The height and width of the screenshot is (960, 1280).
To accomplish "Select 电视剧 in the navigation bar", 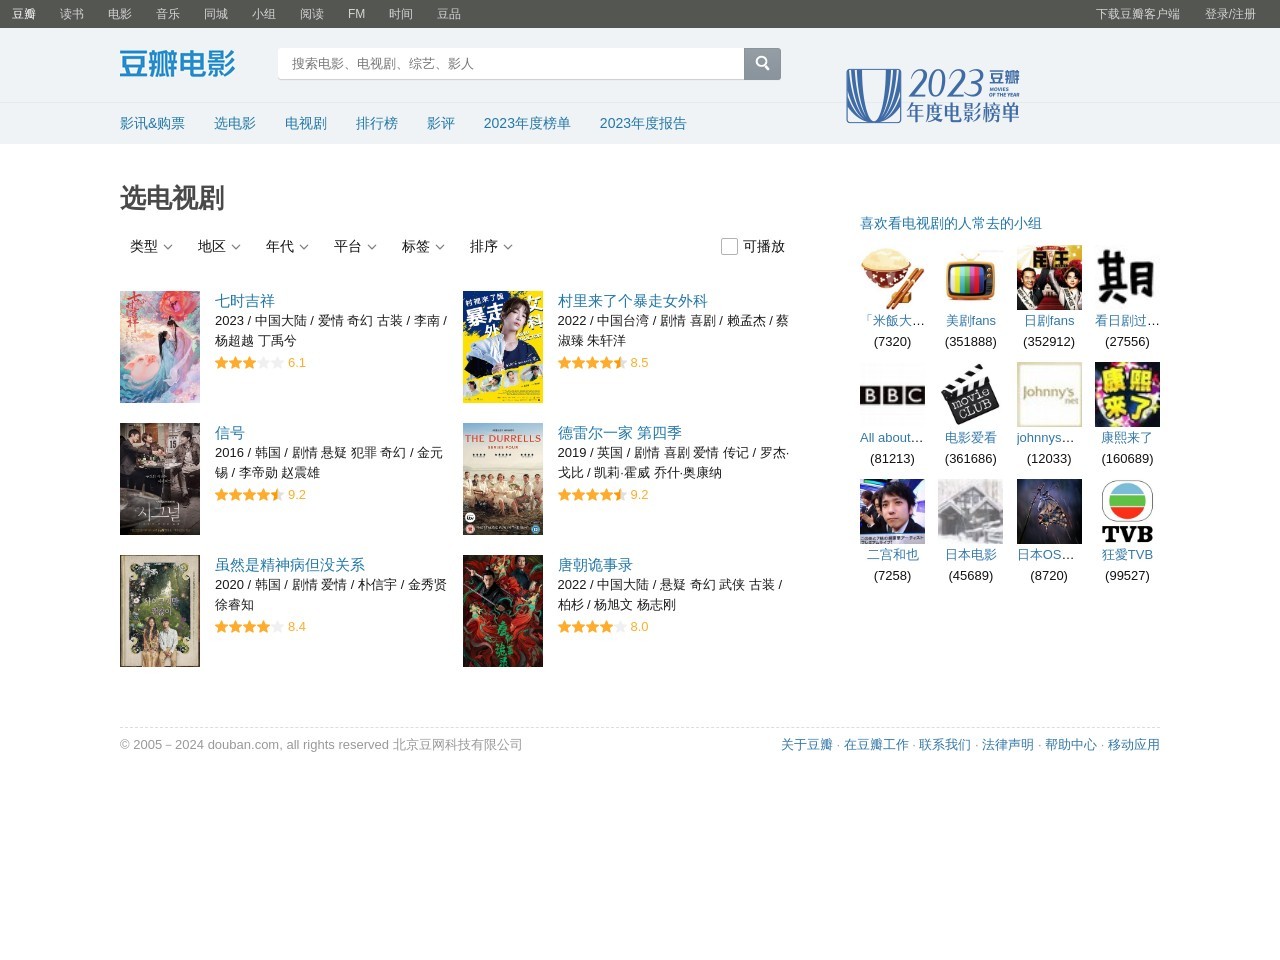I will tap(306, 124).
